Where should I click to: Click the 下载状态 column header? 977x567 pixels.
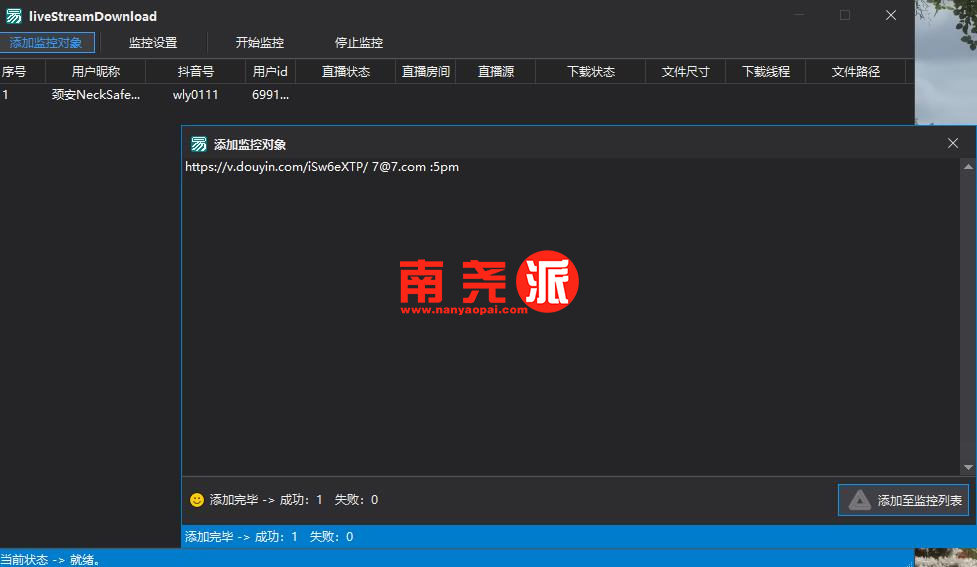[x=591, y=72]
